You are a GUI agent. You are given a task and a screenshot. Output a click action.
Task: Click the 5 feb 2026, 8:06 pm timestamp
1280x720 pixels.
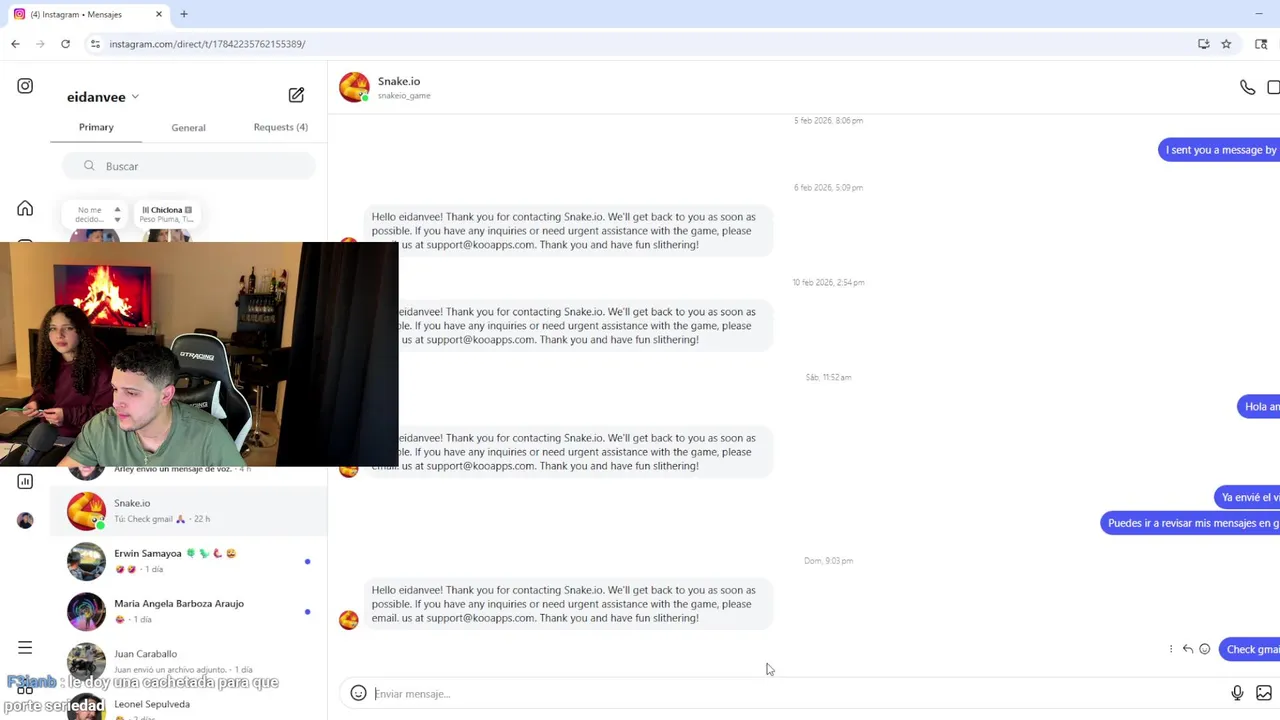pos(828,120)
